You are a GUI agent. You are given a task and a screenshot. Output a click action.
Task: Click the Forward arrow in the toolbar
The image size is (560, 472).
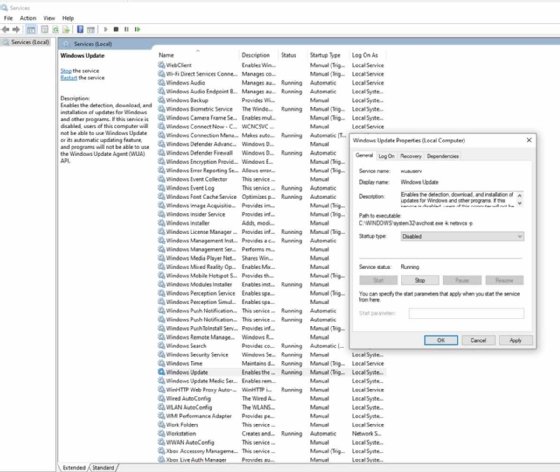(x=16, y=29)
